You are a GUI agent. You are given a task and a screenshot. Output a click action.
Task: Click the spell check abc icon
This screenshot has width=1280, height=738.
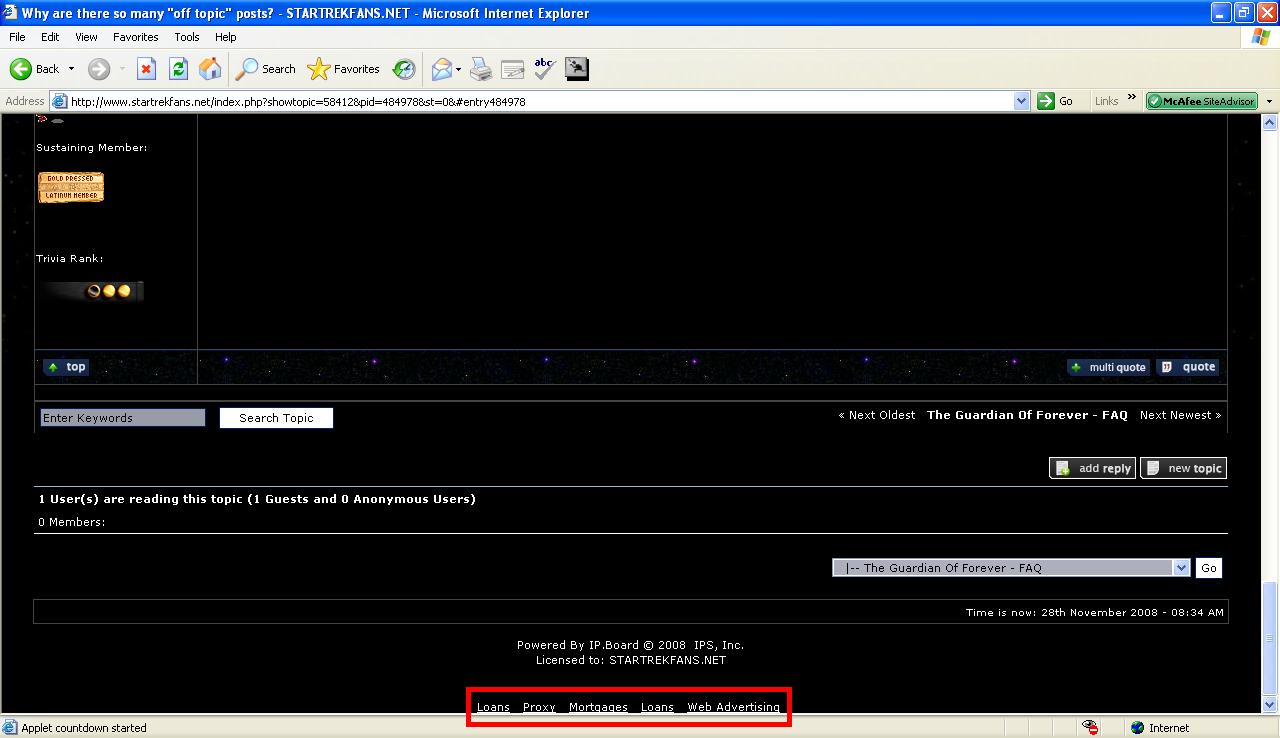pyautogui.click(x=544, y=68)
